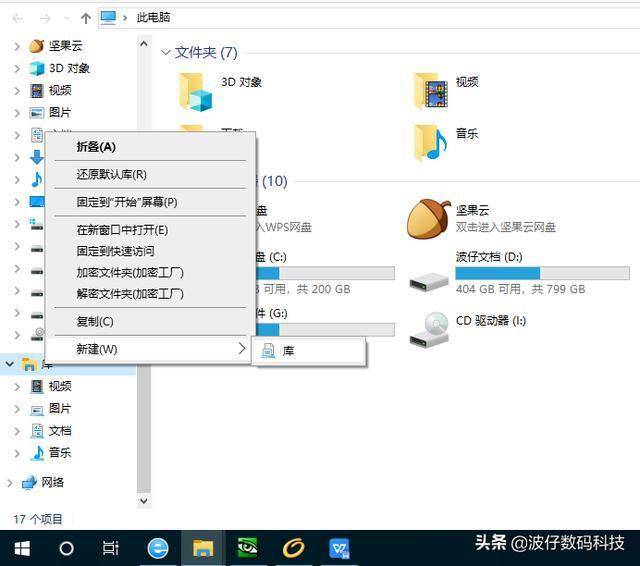Screen dimensions: 640x566
Task: Expand 音乐 library node under 库
Action: point(17,453)
